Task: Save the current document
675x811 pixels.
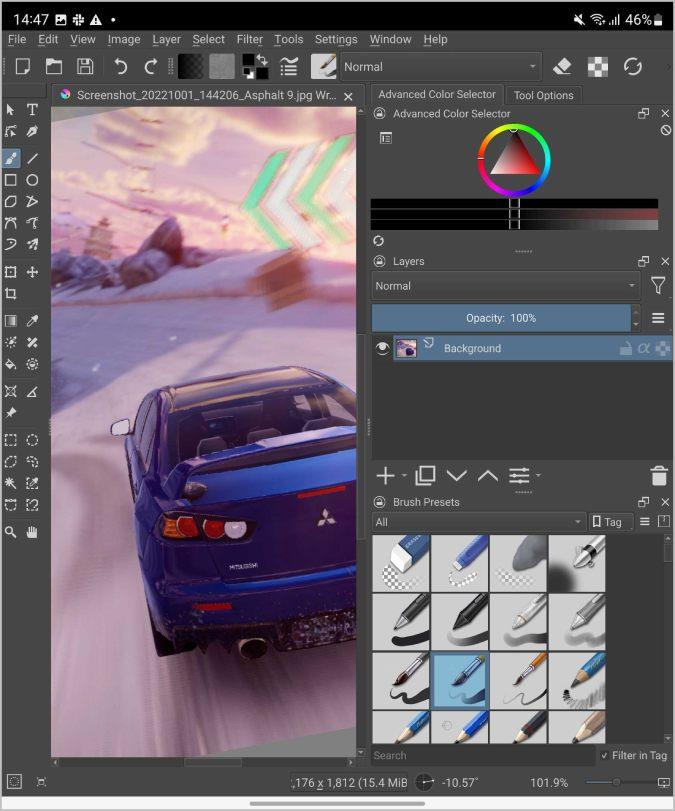Action: [x=85, y=67]
